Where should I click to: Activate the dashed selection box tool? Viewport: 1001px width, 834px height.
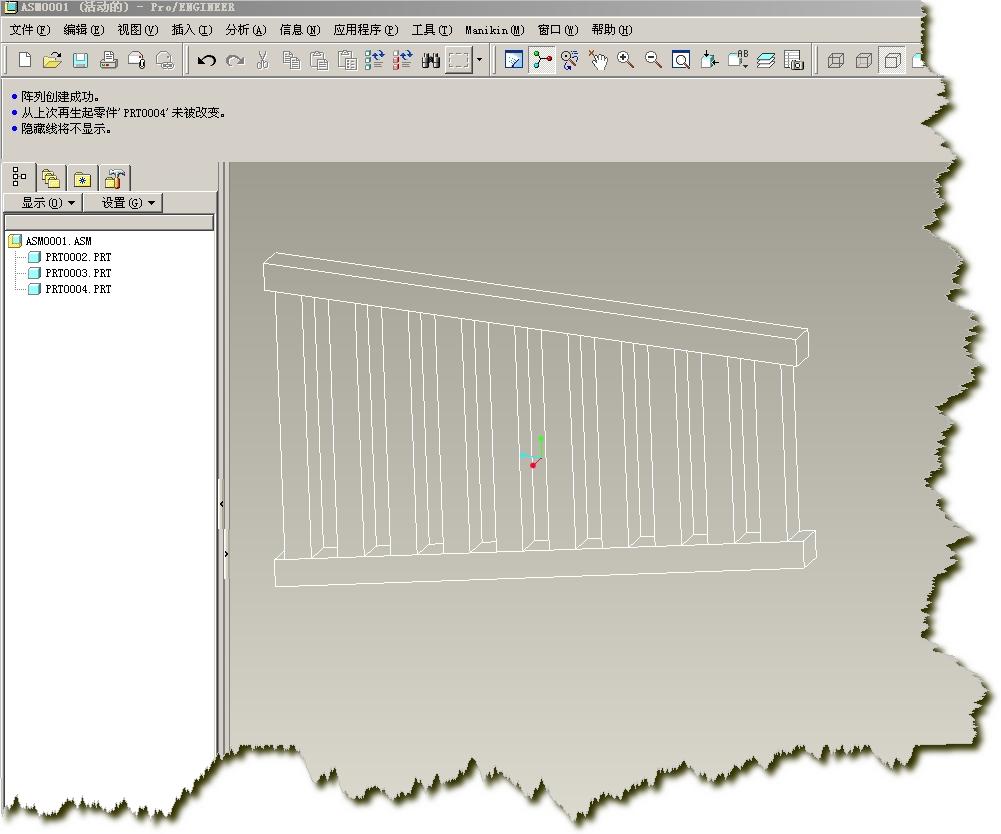tap(459, 61)
